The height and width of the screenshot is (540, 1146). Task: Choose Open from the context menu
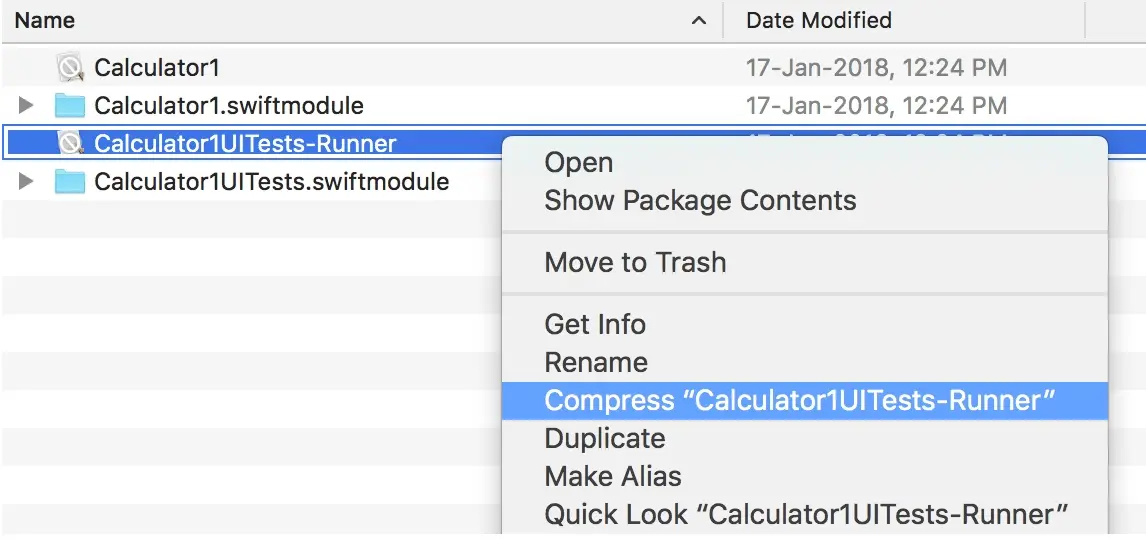(x=579, y=162)
